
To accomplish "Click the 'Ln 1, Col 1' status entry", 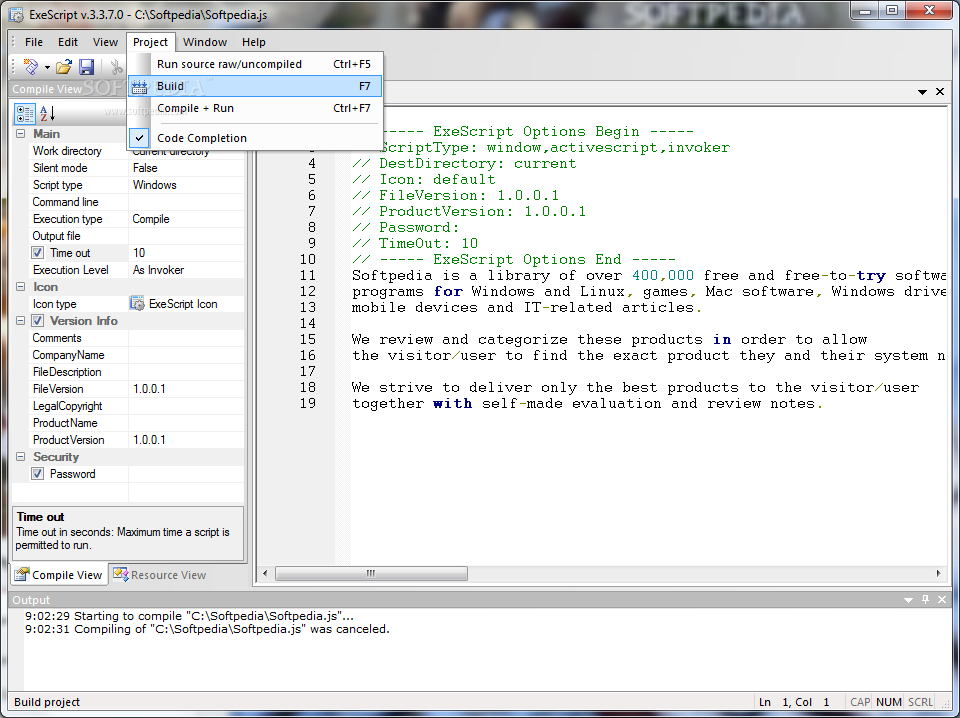I will click(794, 702).
